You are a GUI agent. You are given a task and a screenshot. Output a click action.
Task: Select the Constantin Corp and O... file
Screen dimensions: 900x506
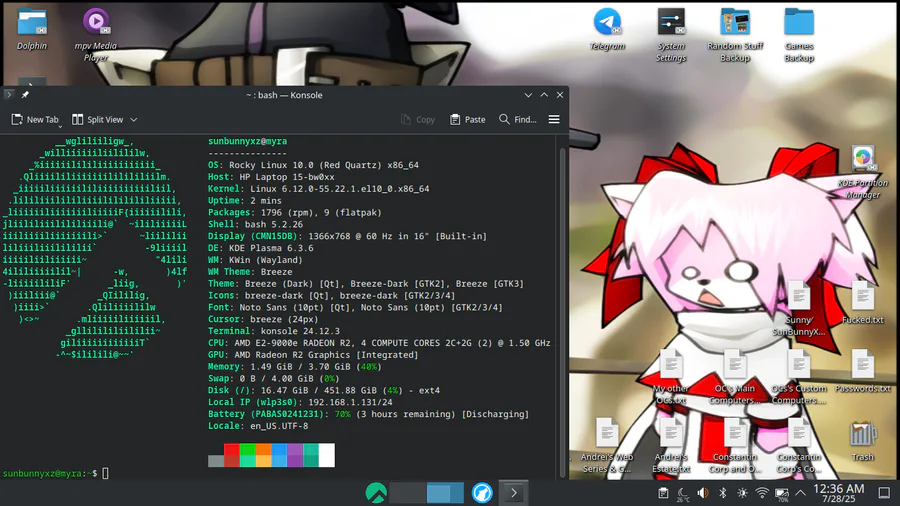(x=735, y=446)
